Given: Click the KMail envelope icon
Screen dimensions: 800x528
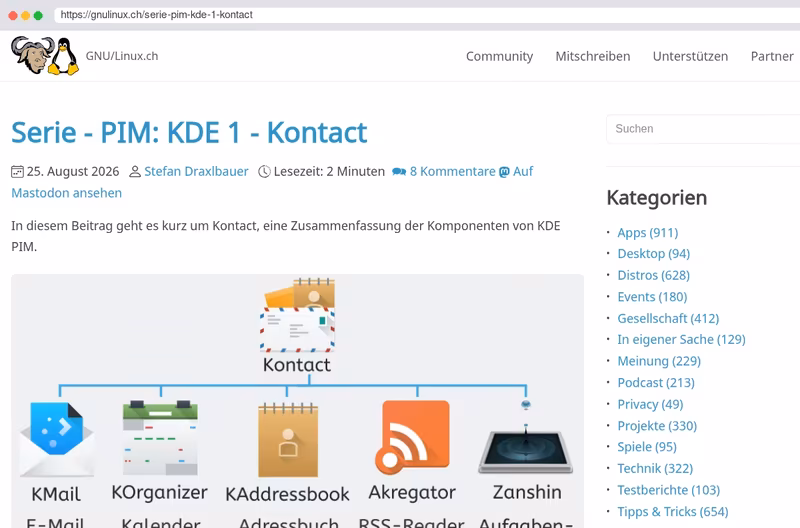Looking at the screenshot, I should 57,439.
